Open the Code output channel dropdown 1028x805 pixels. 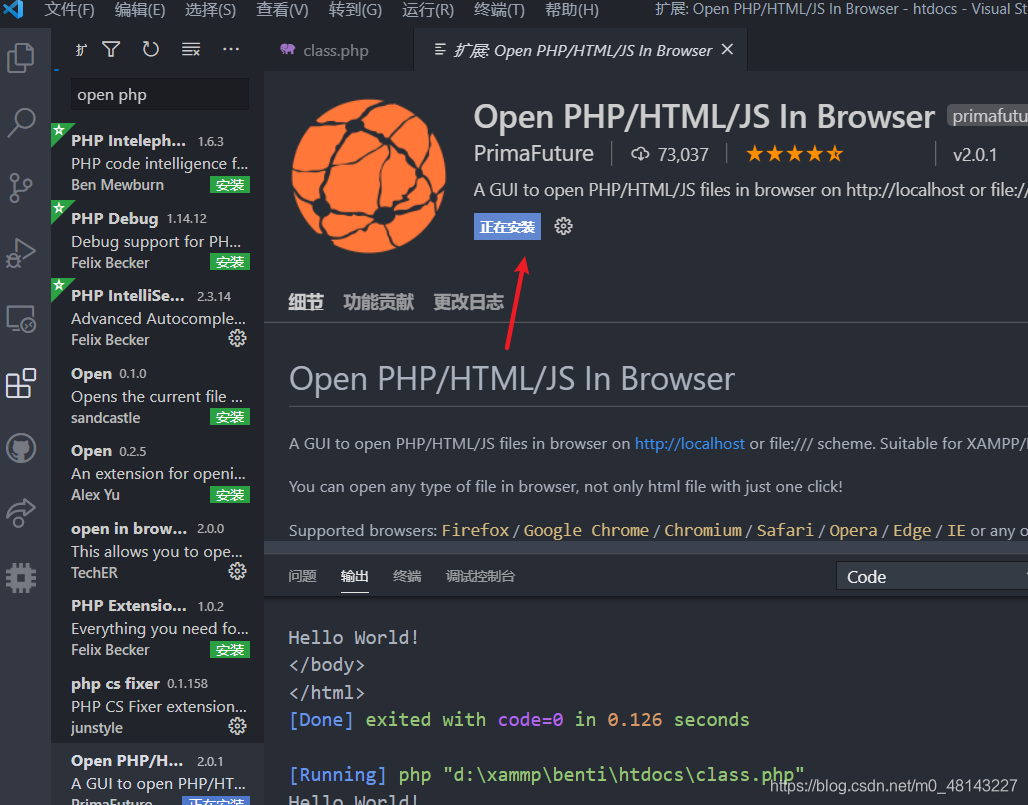(932, 576)
